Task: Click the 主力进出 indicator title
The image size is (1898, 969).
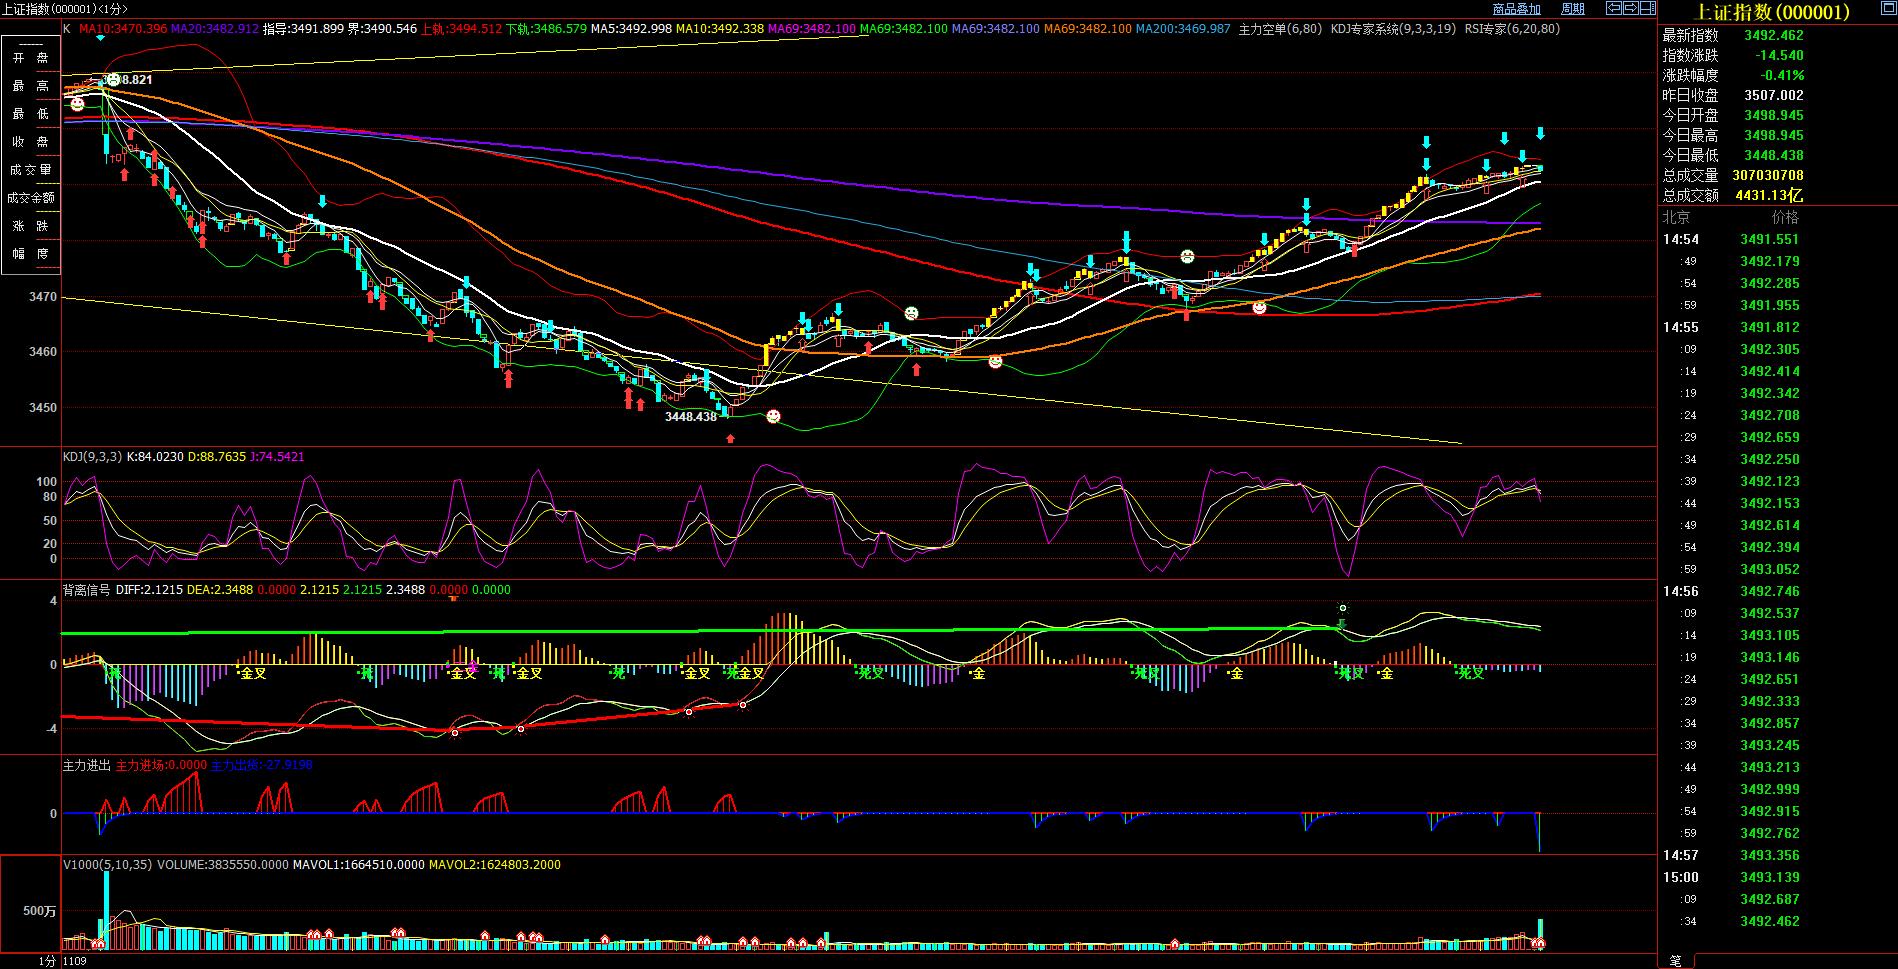Action: (x=86, y=765)
